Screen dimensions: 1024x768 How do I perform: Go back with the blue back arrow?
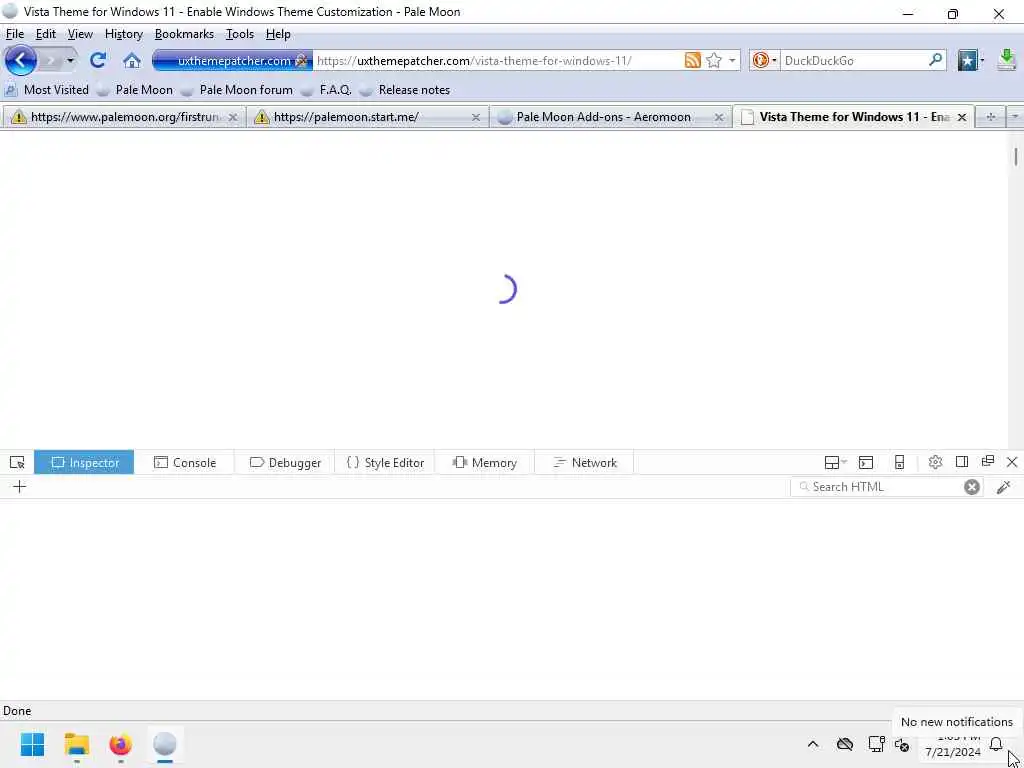21,61
